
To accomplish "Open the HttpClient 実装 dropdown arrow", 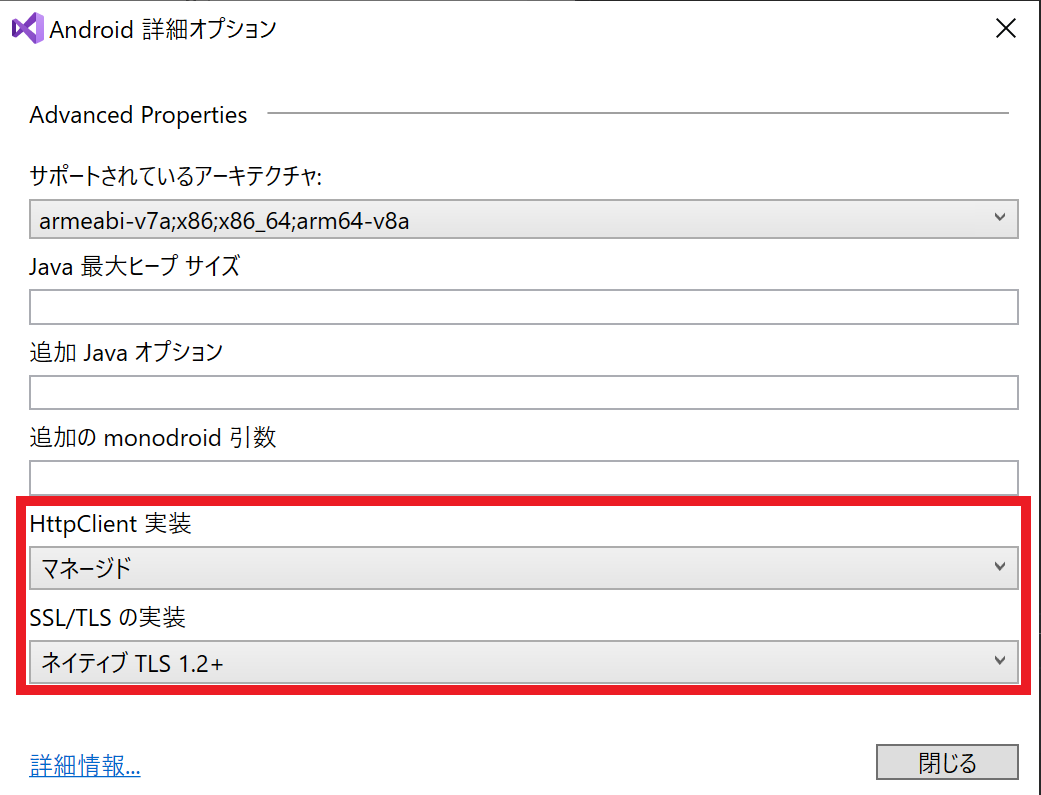I will (x=1000, y=568).
